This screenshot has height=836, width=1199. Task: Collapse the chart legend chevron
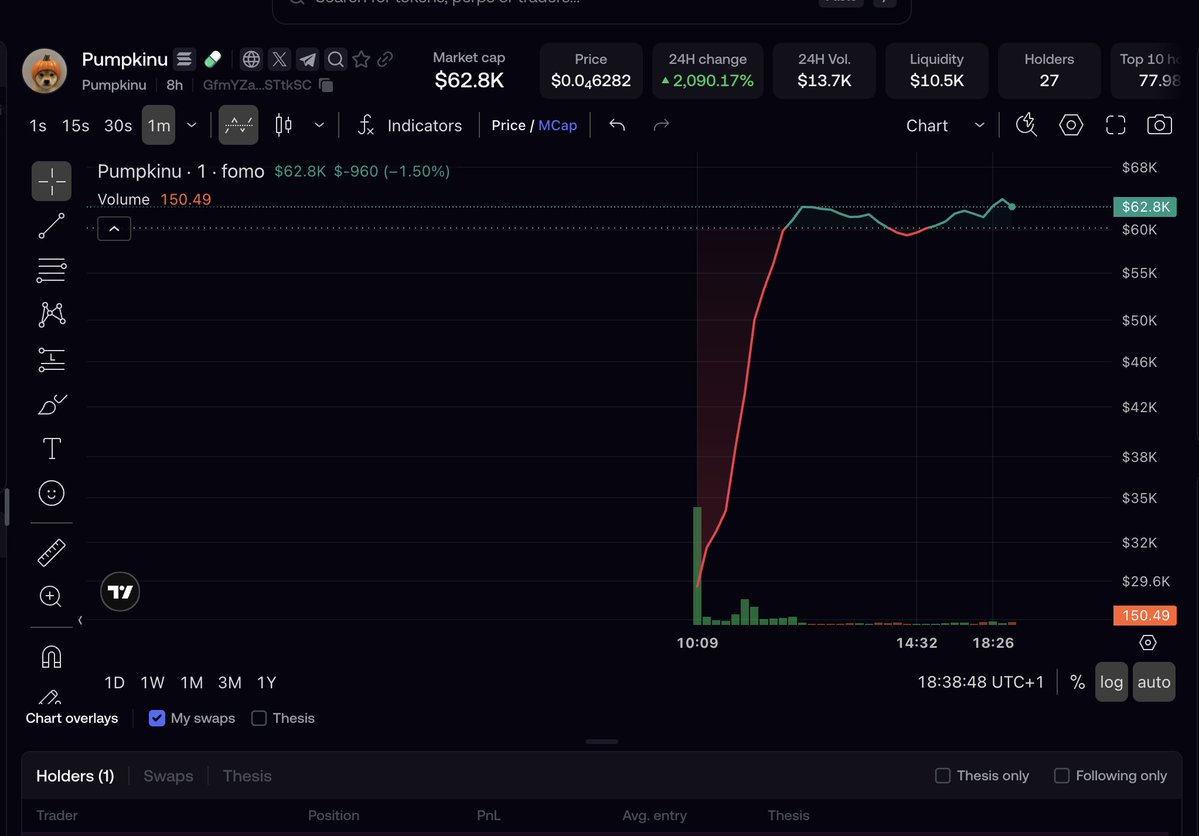[x=114, y=229]
